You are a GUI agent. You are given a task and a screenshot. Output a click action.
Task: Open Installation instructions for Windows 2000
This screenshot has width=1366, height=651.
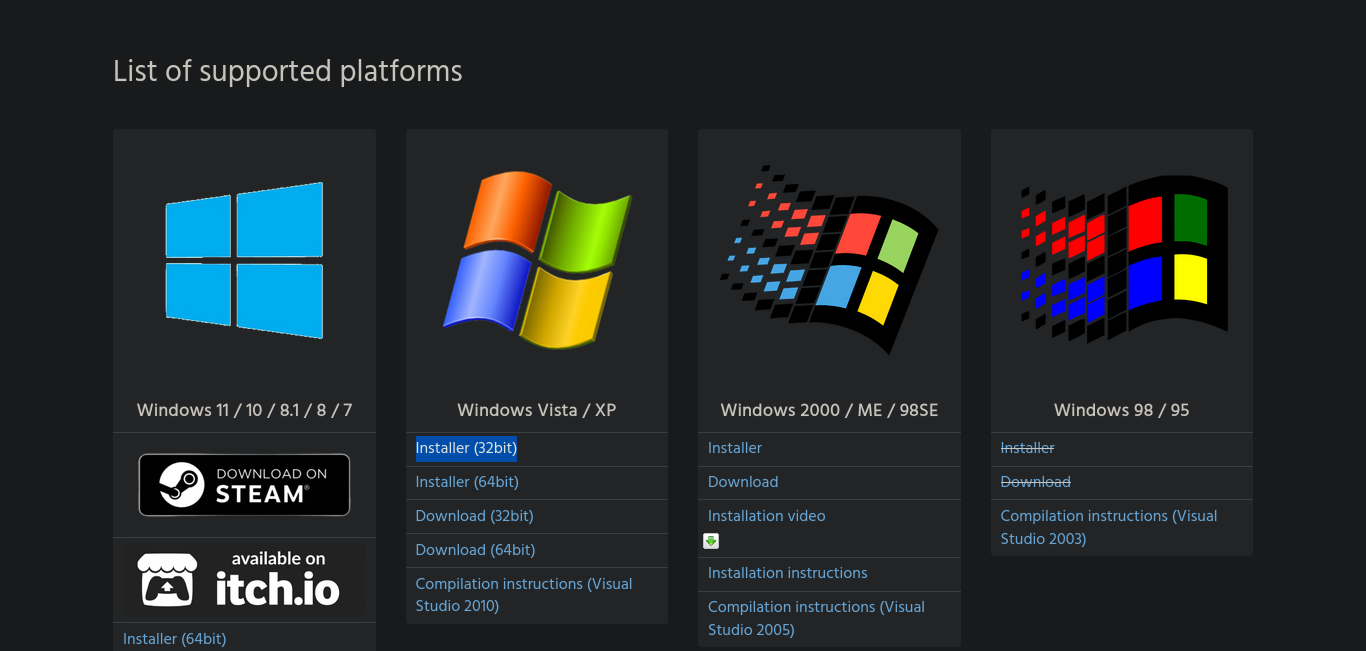click(787, 573)
